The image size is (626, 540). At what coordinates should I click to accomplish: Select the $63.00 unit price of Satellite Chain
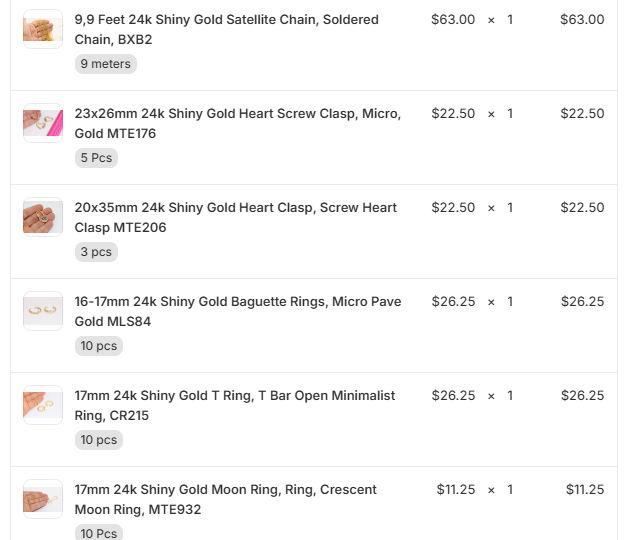point(453,20)
